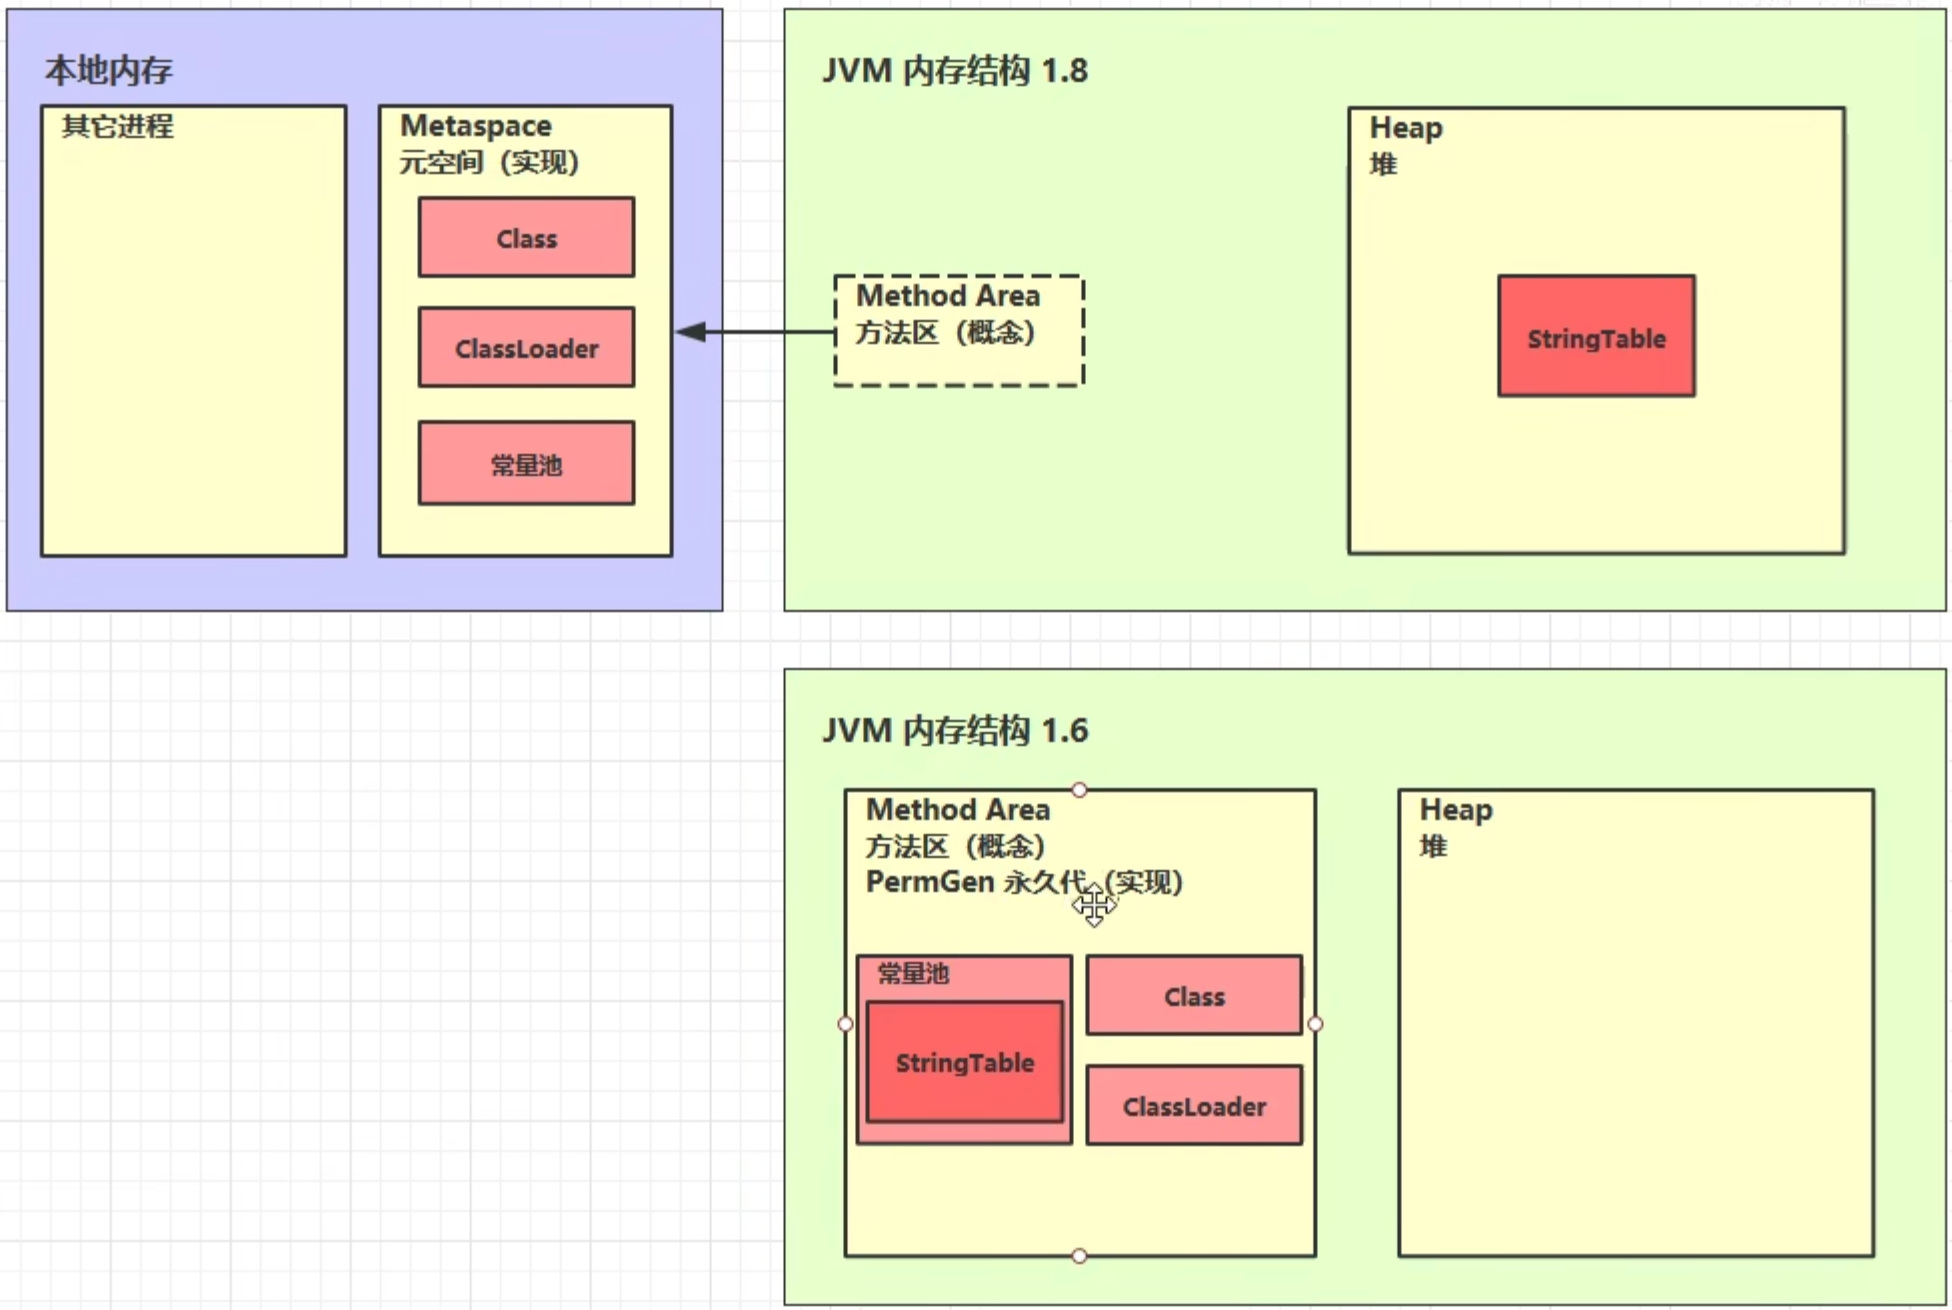Select the Class box in PermGen area

click(x=1194, y=996)
